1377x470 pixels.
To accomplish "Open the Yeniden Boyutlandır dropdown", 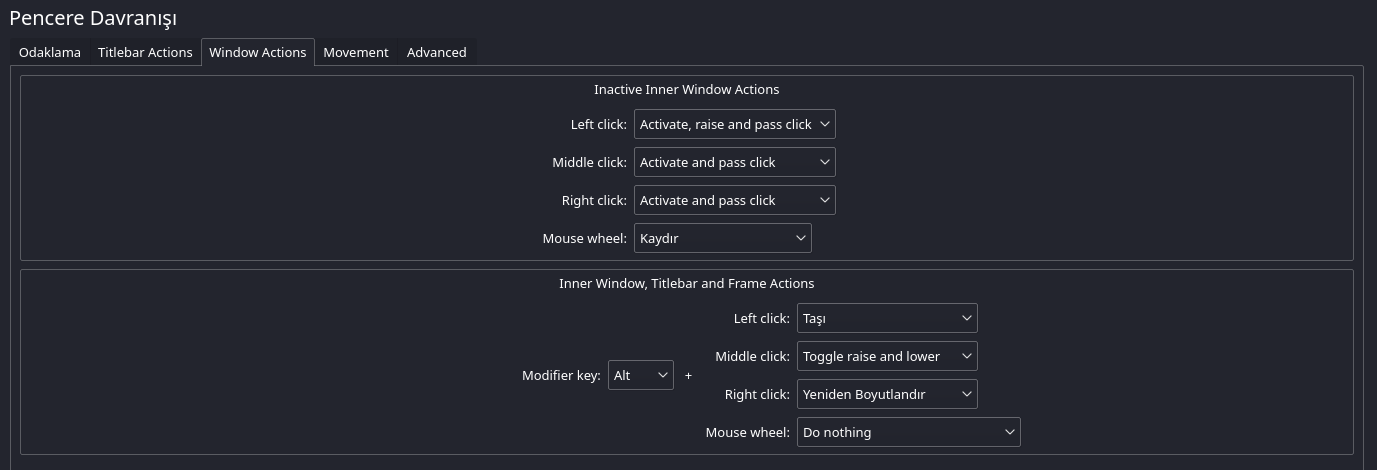I will tap(886, 394).
